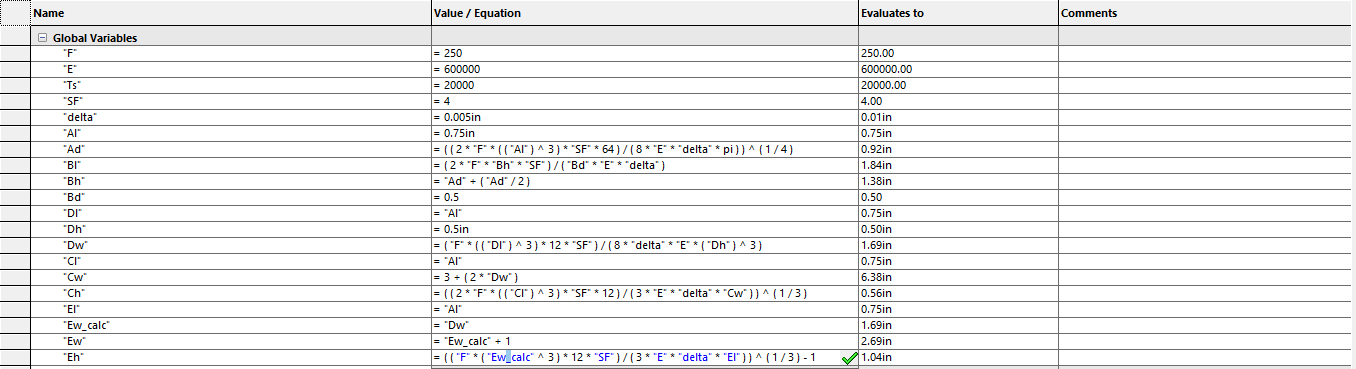This screenshot has height=369, width=1356.
Task: Select the "SF" variable name cell
Action: pyautogui.click(x=230, y=101)
